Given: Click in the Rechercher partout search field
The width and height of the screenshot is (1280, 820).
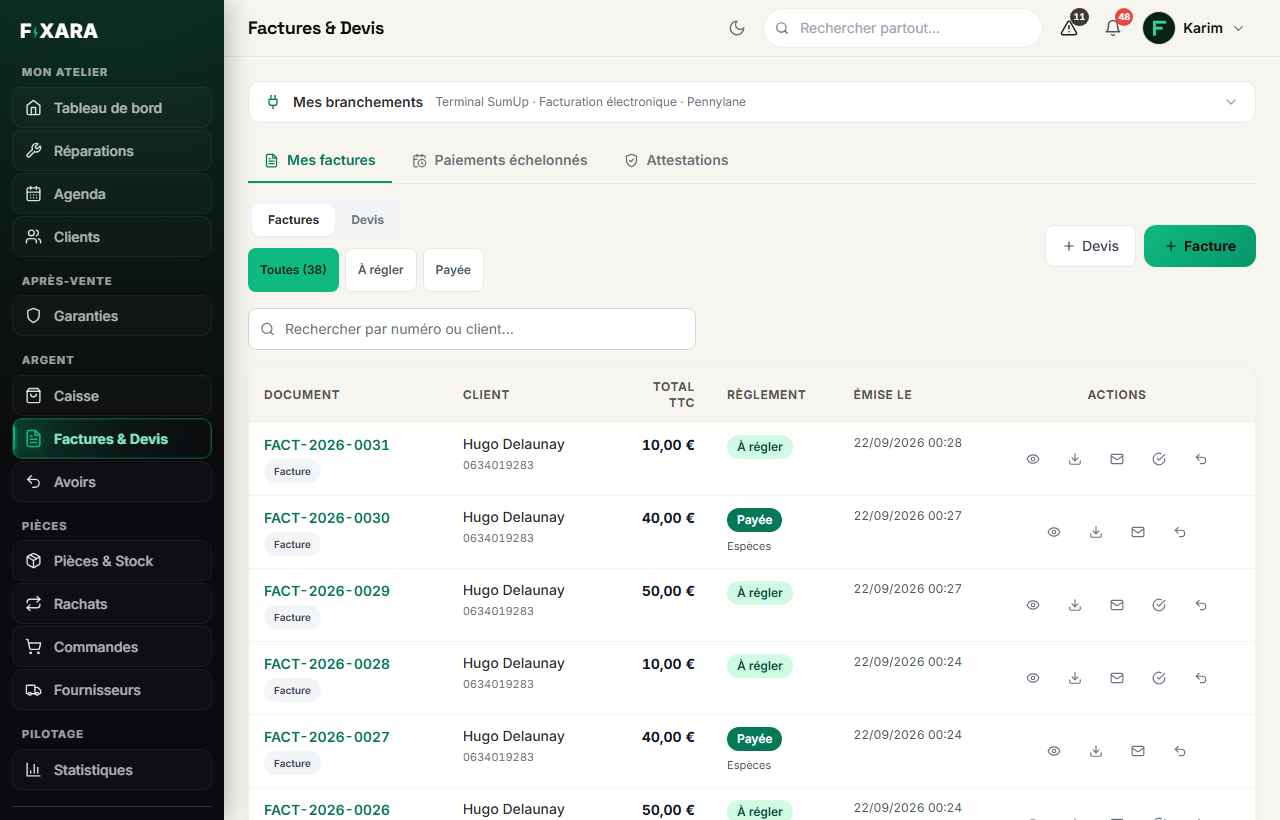Looking at the screenshot, I should click(x=903, y=28).
